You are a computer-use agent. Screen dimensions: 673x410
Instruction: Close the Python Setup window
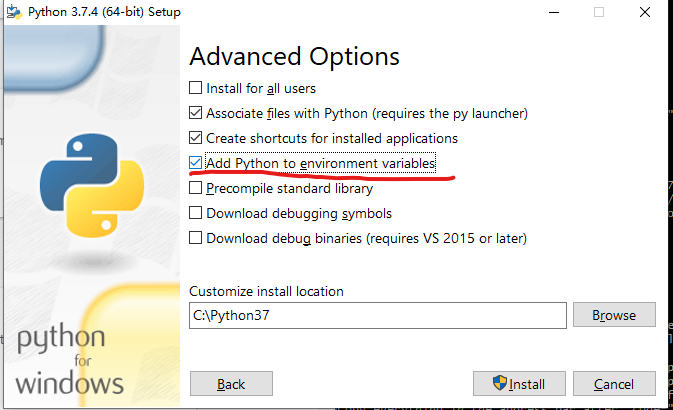[645, 12]
